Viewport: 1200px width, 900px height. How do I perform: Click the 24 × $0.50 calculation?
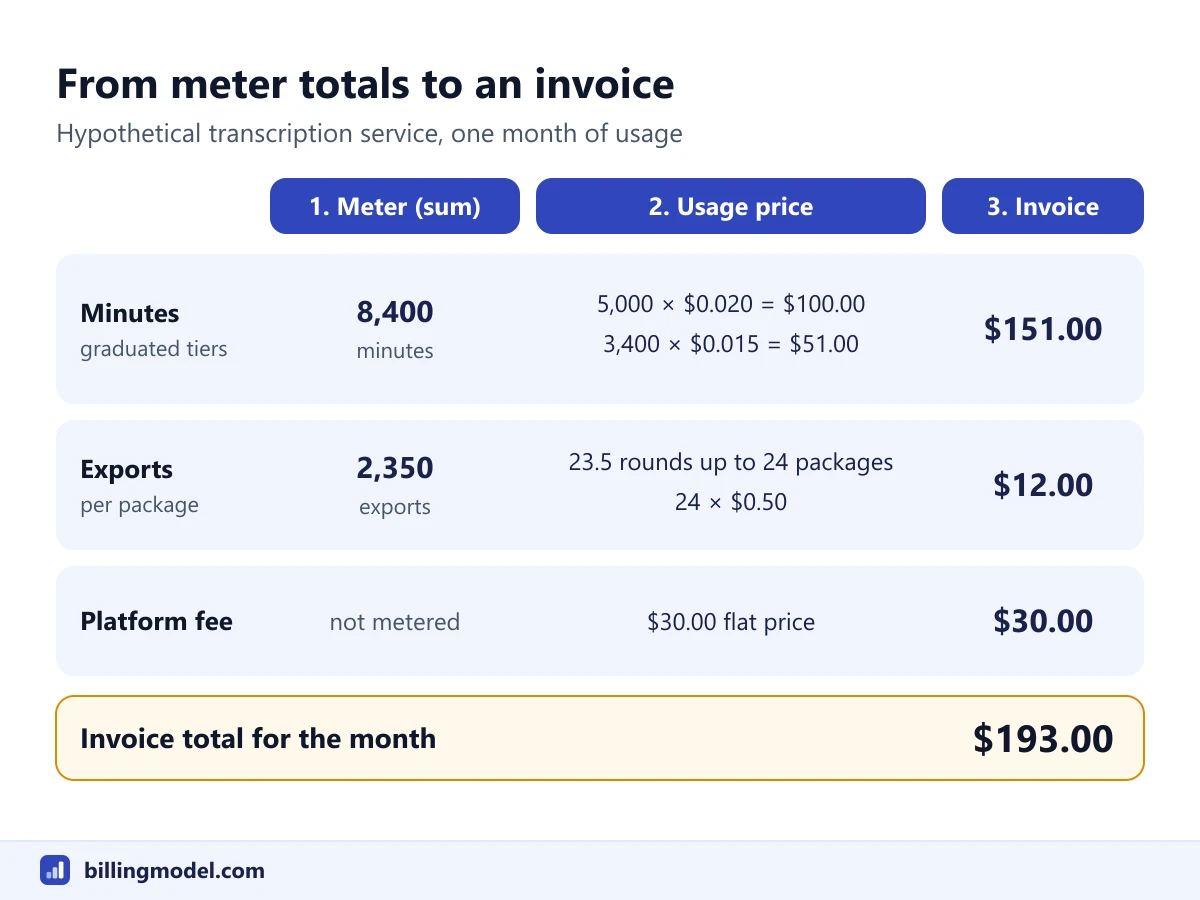click(731, 502)
